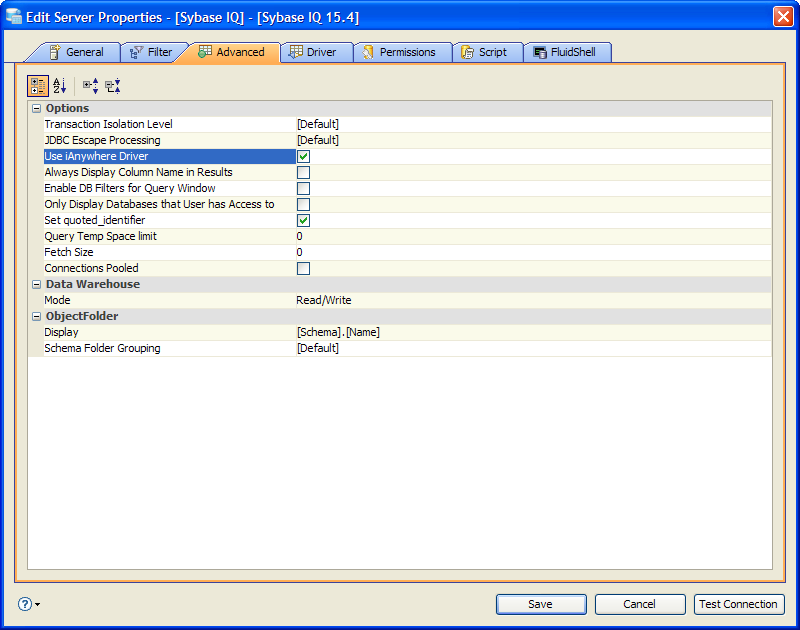Select the Schema Folder Grouping label
Screen dimensions: 800x630
click(x=102, y=348)
